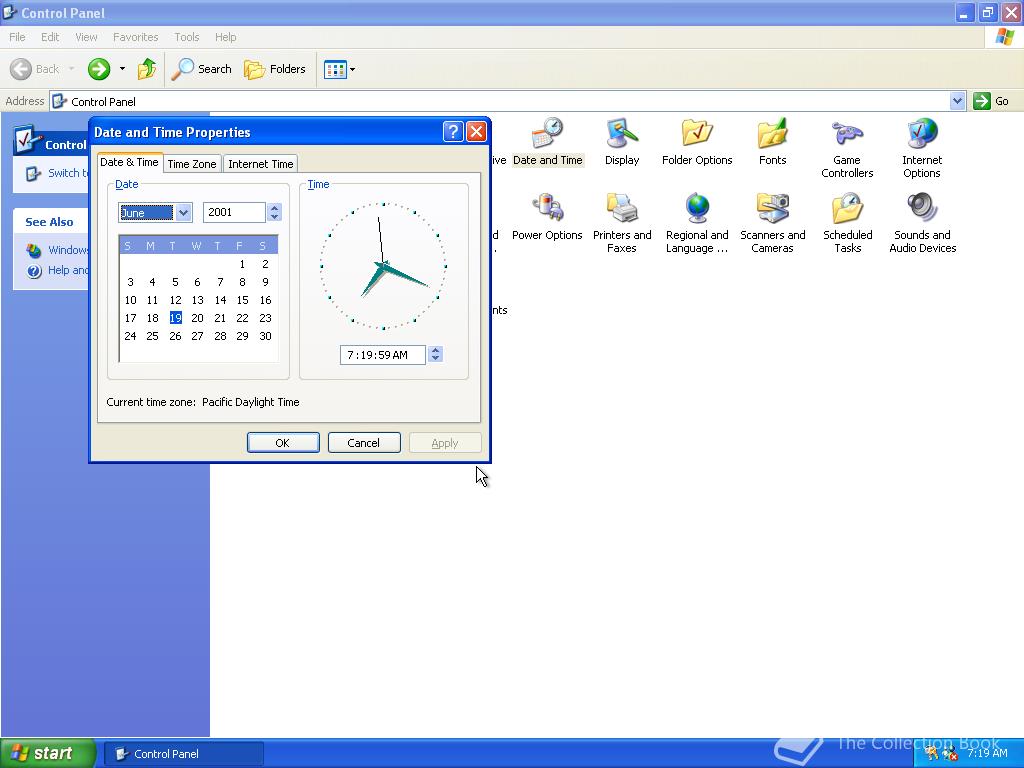Open the File menu
This screenshot has height=768, width=1024.
(17, 37)
